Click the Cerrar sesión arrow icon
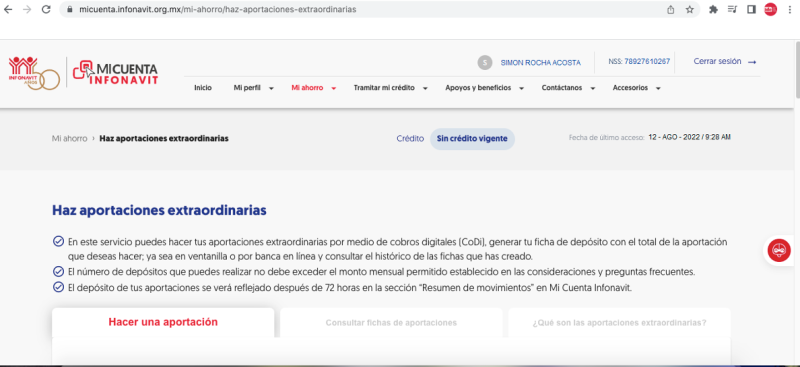 (752, 62)
